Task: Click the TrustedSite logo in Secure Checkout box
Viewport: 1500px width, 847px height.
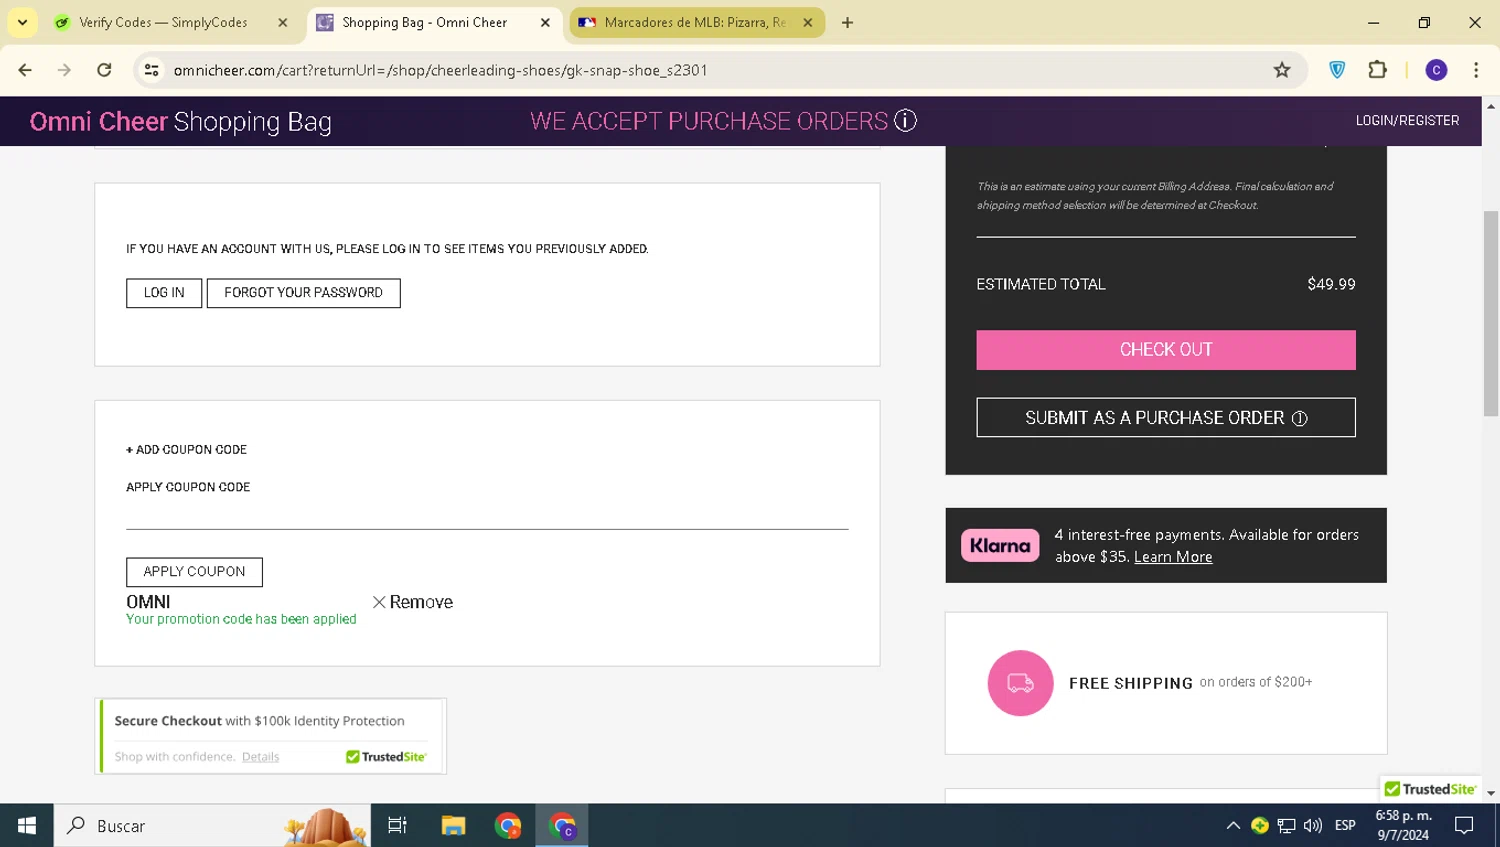Action: point(386,757)
